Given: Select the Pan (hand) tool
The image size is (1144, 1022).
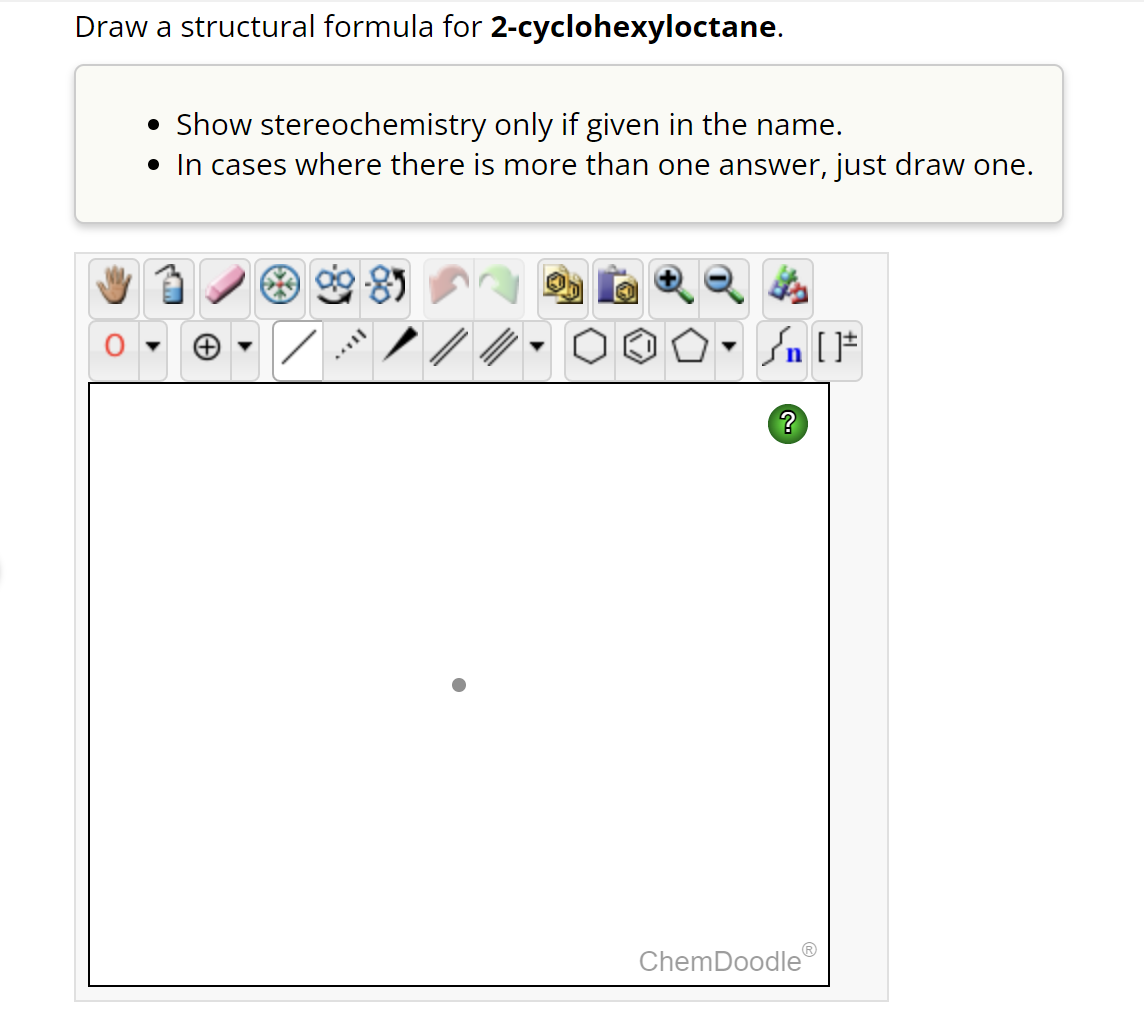Looking at the screenshot, I should (113, 288).
